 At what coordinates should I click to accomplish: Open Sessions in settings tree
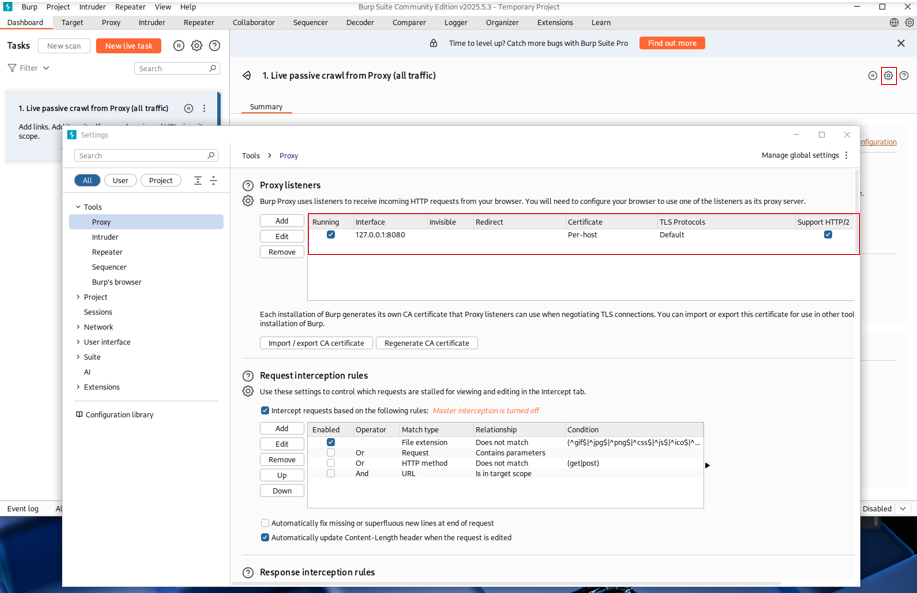point(98,312)
